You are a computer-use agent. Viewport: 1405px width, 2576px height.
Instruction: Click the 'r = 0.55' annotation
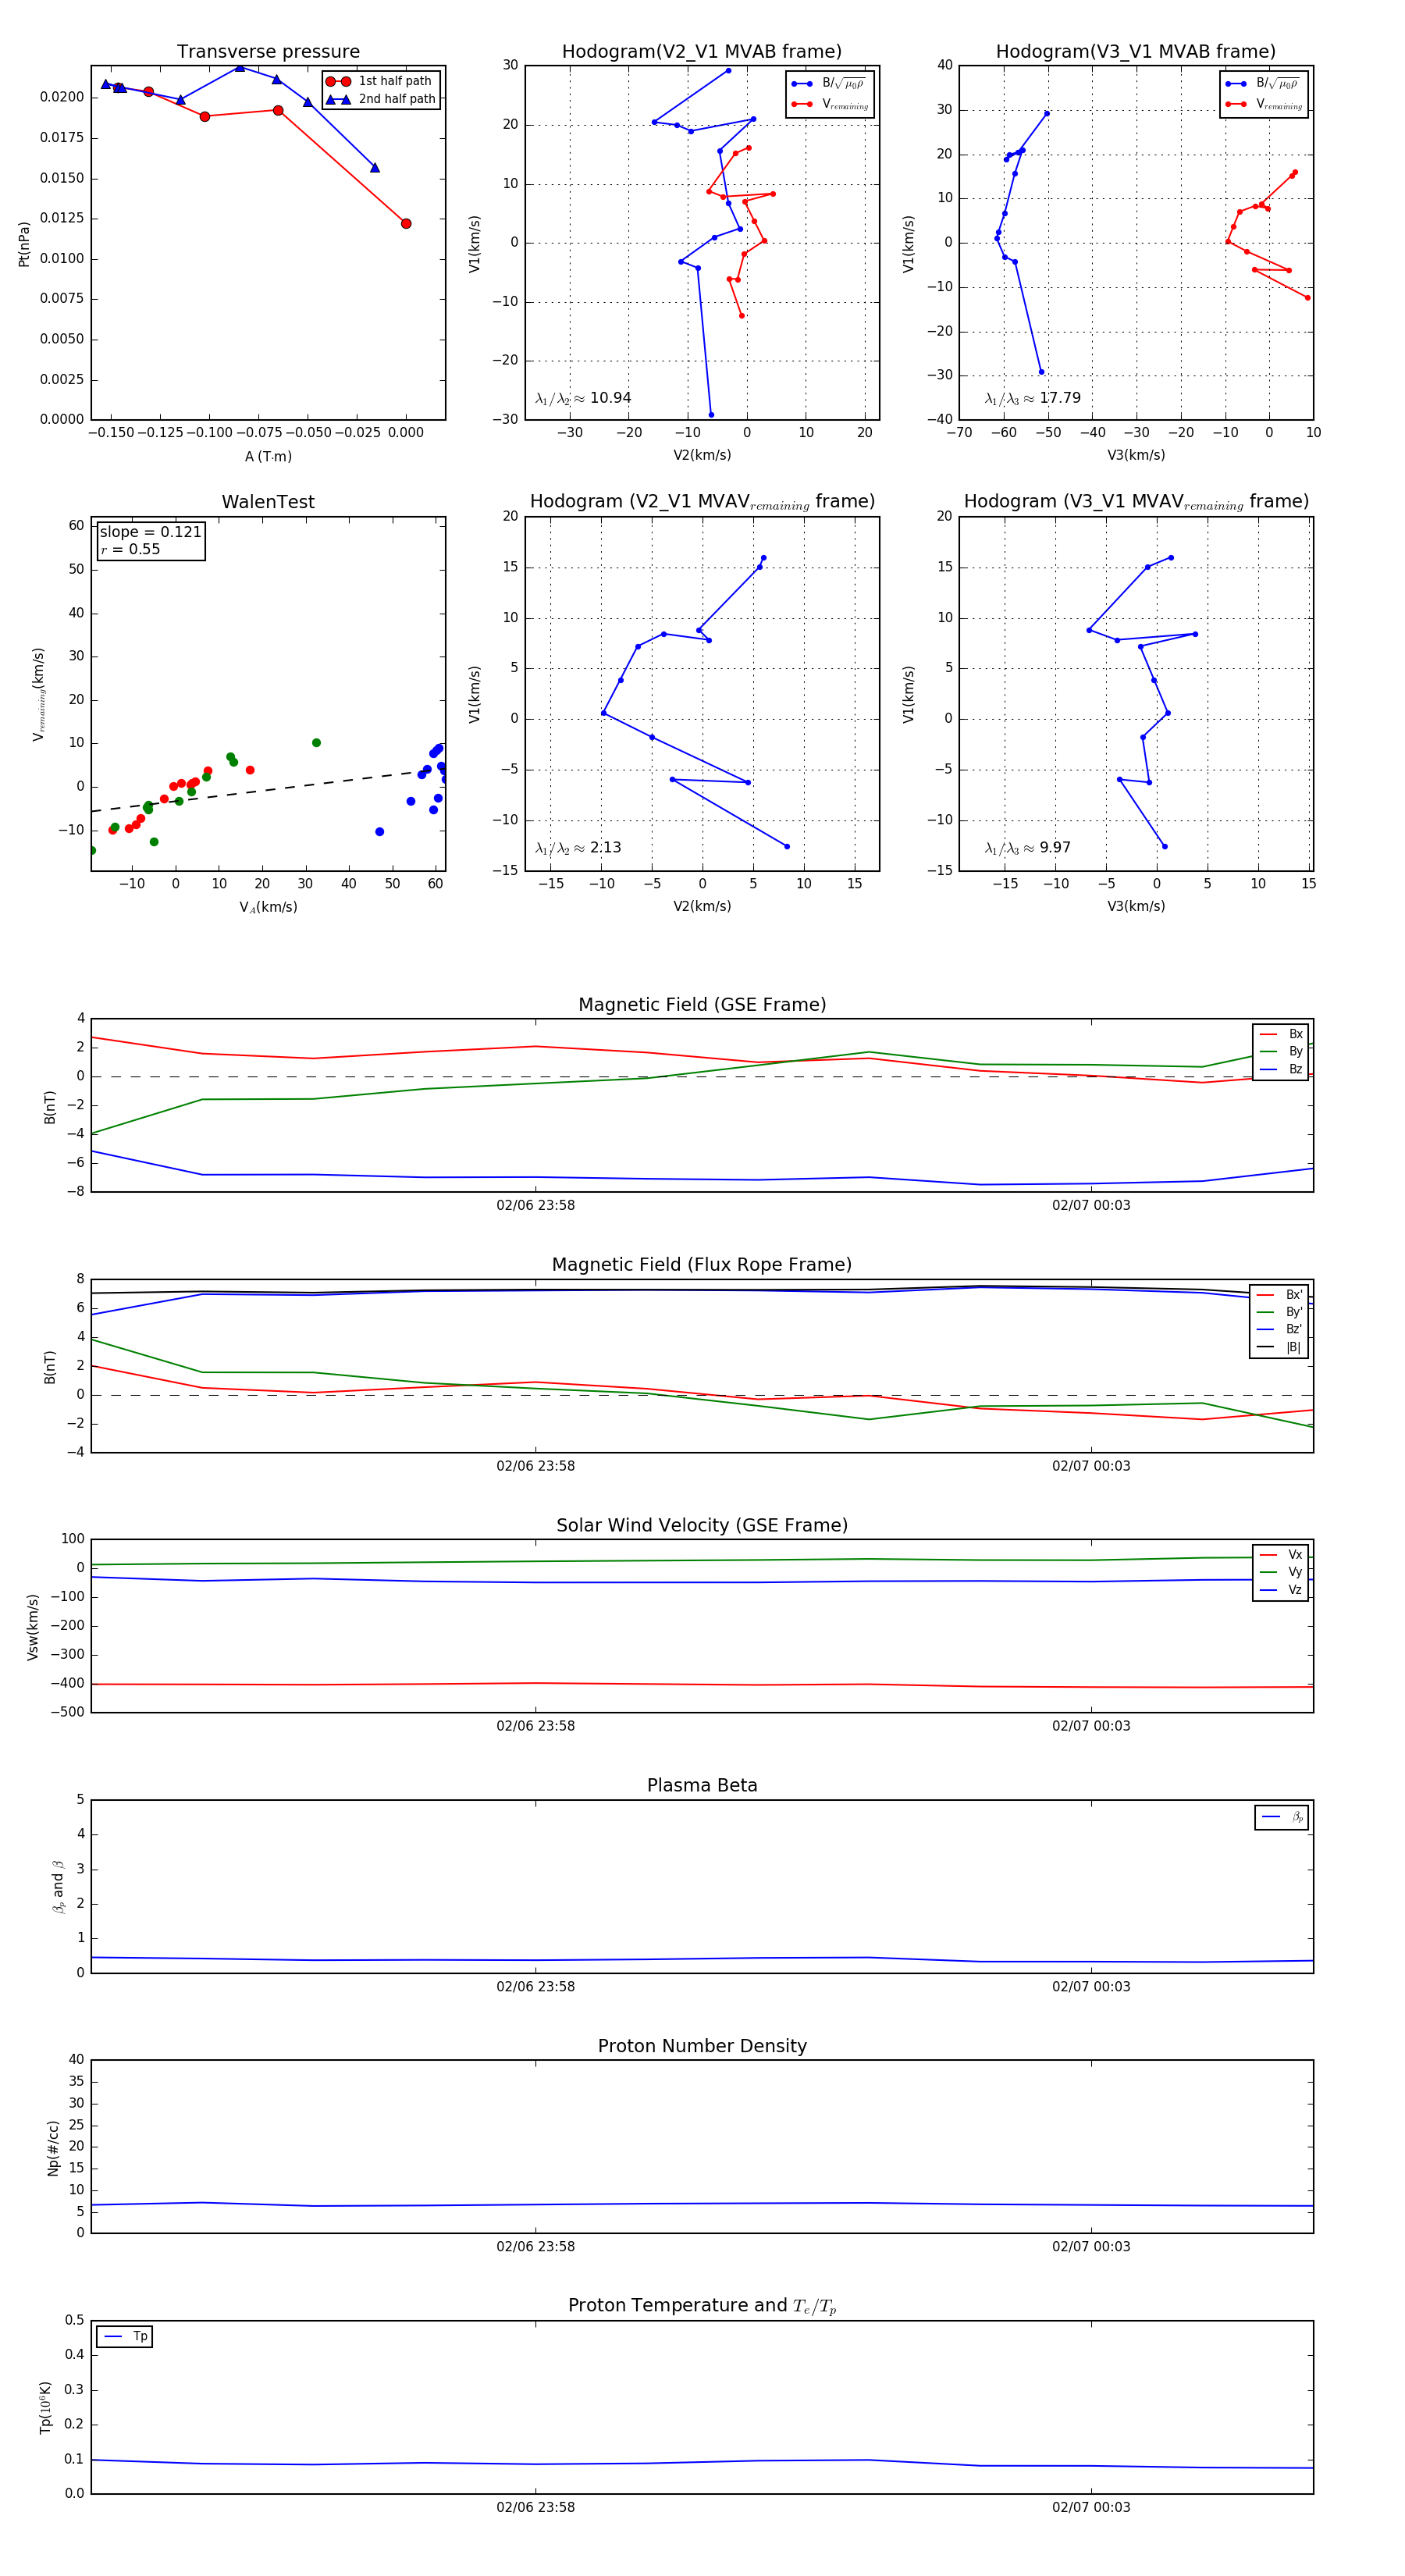tap(130, 550)
